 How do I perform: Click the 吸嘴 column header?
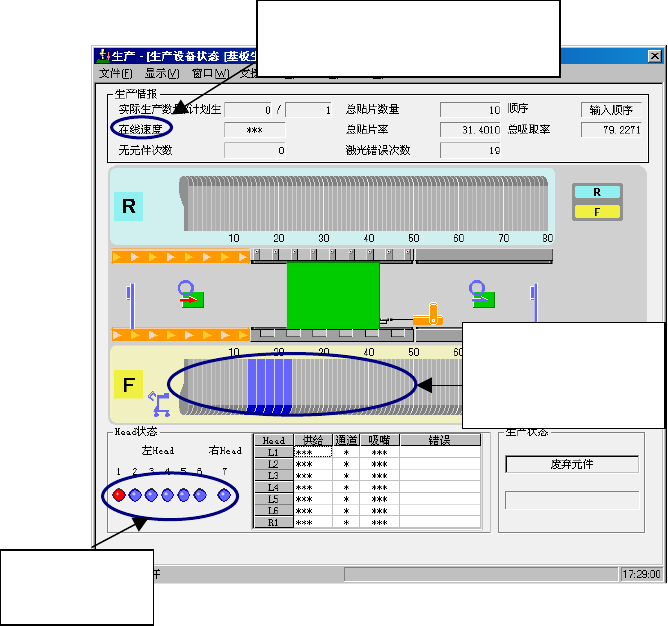(x=379, y=440)
